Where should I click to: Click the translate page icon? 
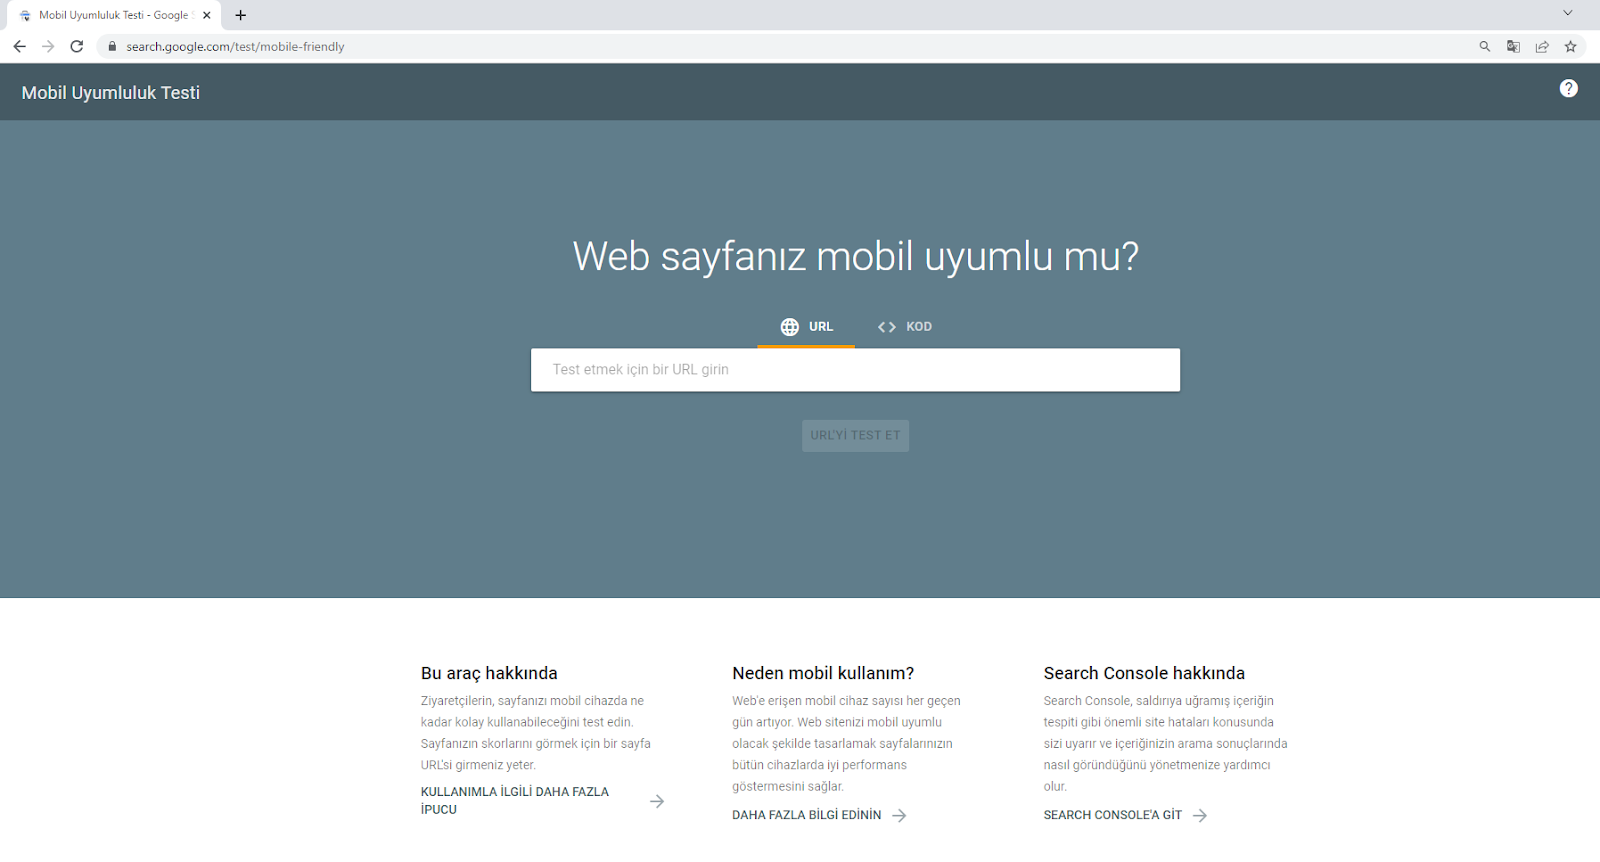pyautogui.click(x=1513, y=46)
